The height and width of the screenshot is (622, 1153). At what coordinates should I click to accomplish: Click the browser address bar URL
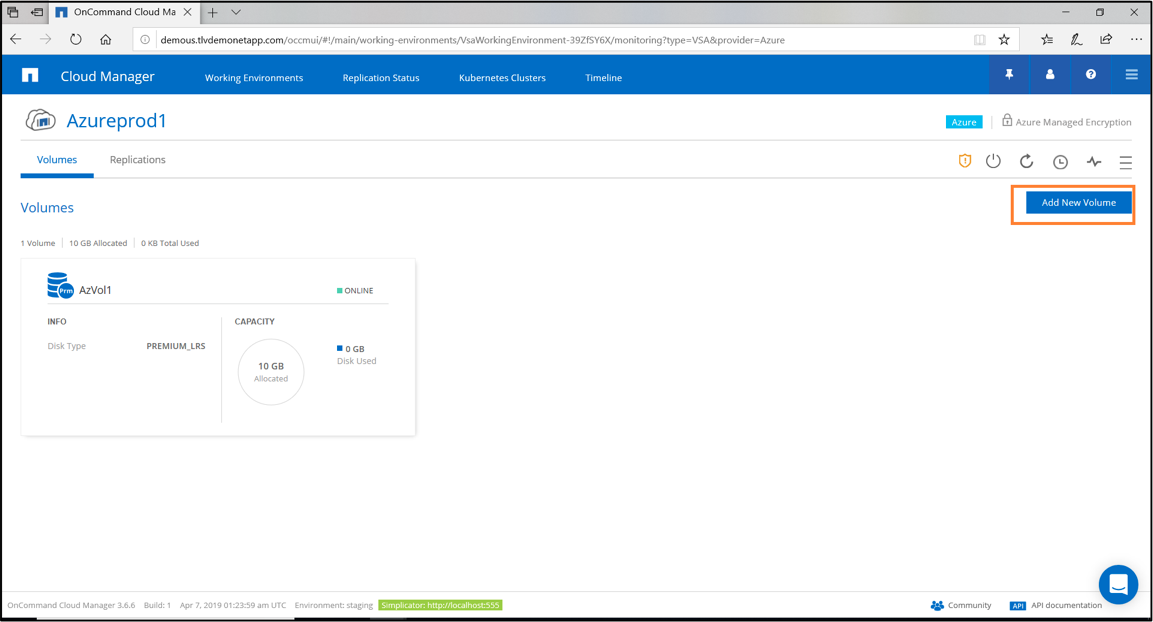click(472, 40)
